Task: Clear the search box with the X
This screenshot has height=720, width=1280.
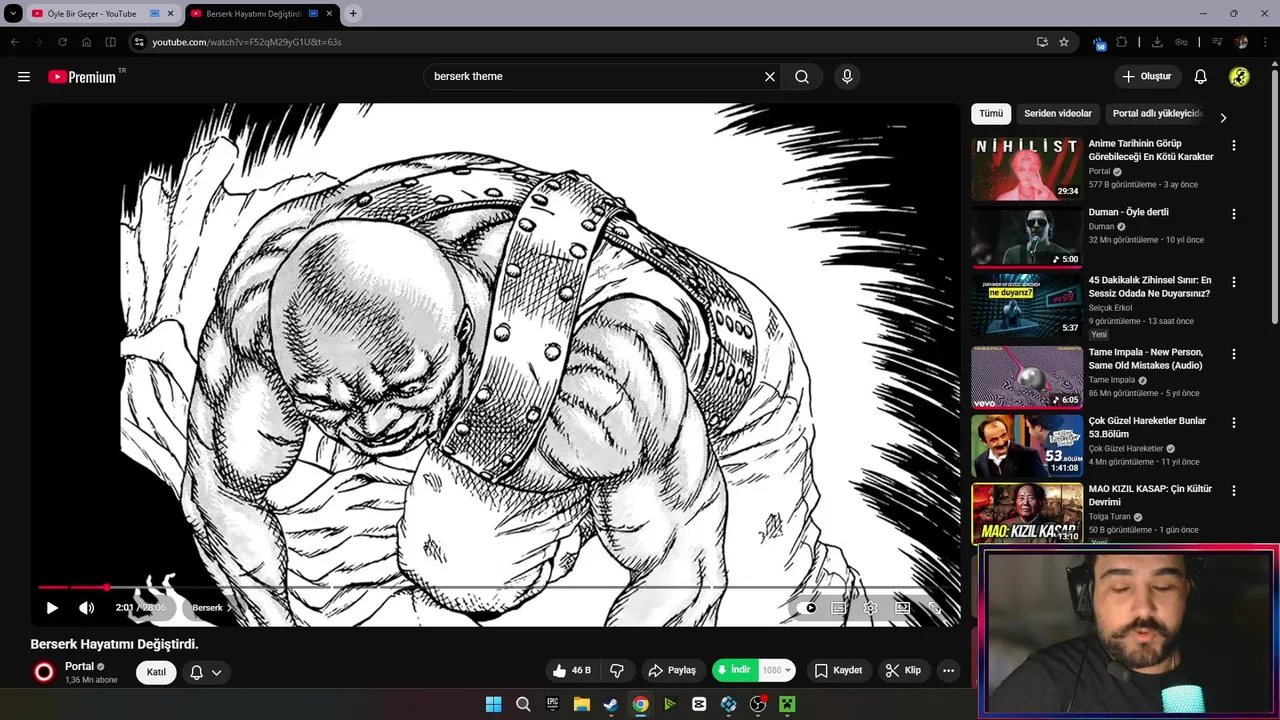Action: tap(770, 77)
